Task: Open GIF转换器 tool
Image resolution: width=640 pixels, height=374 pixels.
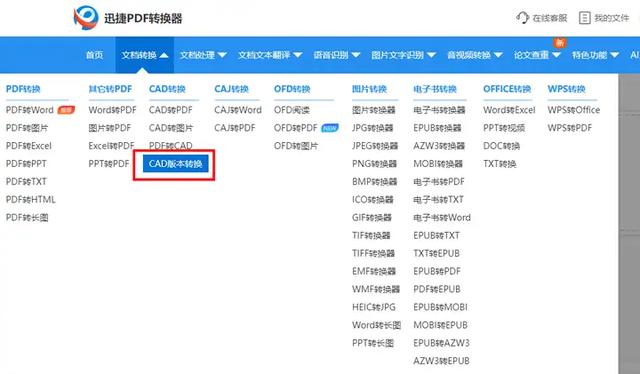Action: [372, 218]
